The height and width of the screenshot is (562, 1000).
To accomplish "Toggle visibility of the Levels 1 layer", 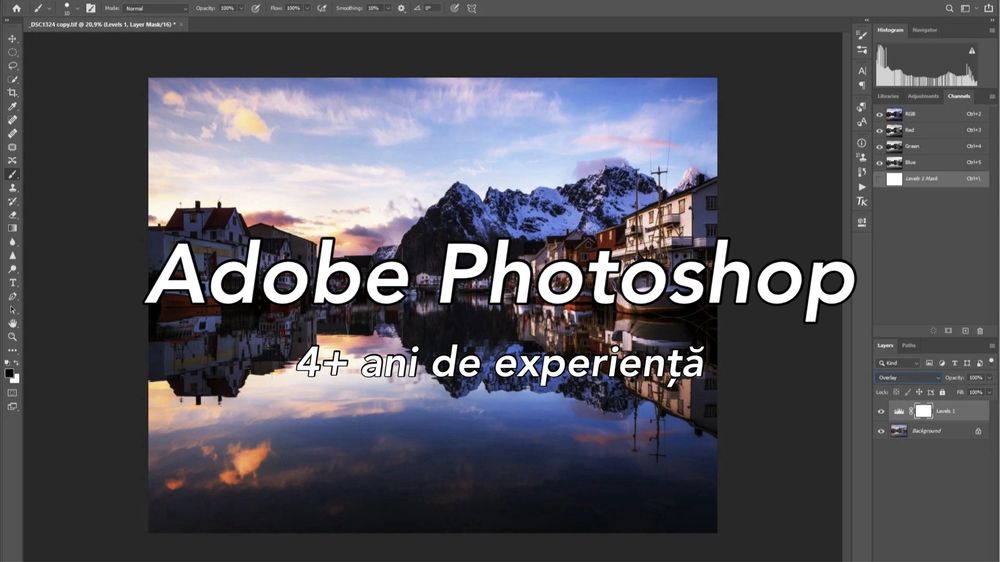I will click(x=881, y=411).
